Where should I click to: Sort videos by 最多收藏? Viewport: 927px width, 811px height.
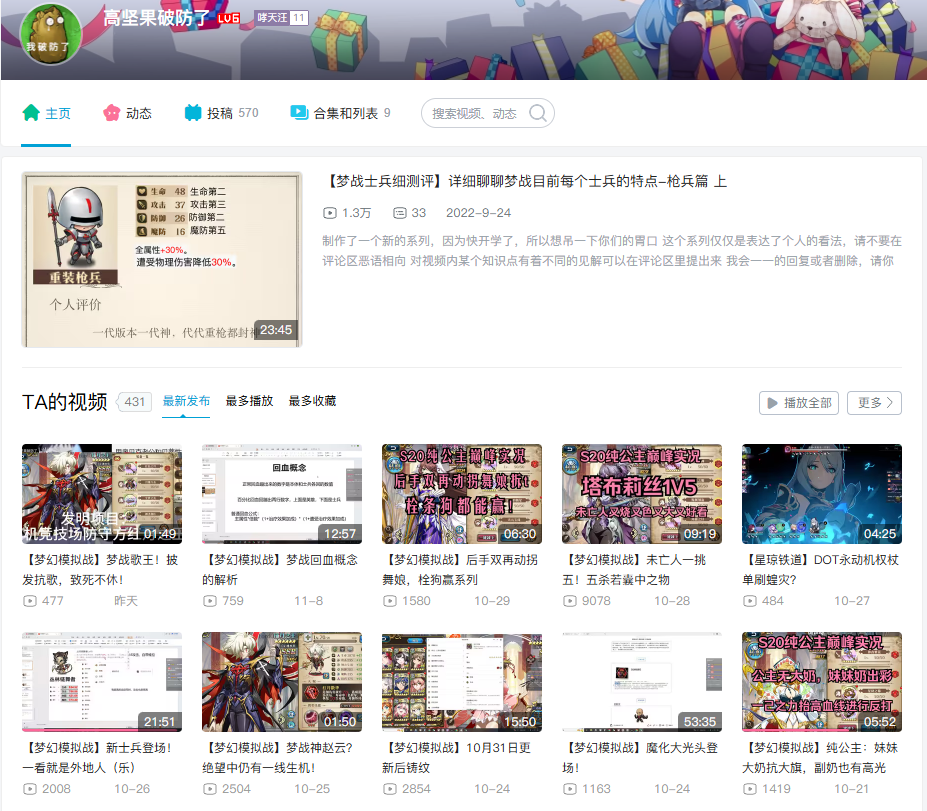pos(312,401)
